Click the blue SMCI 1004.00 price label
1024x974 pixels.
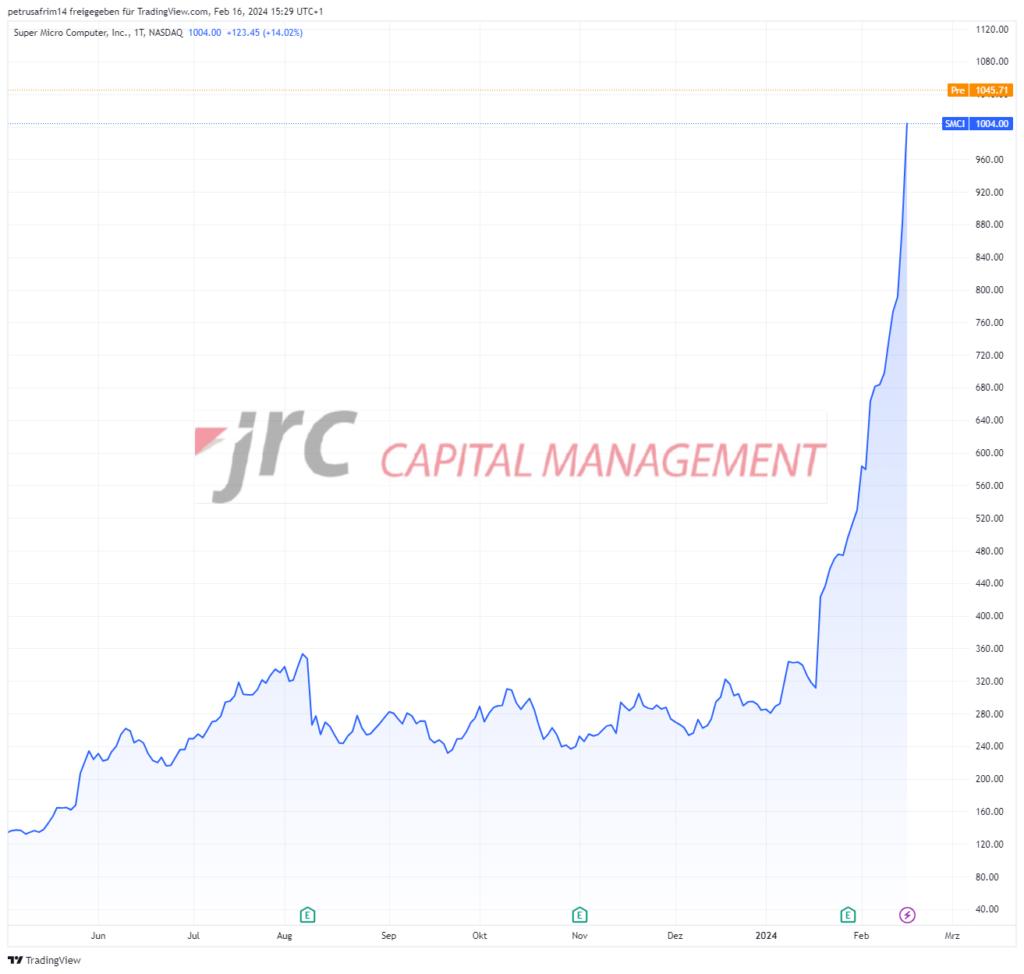pos(977,123)
